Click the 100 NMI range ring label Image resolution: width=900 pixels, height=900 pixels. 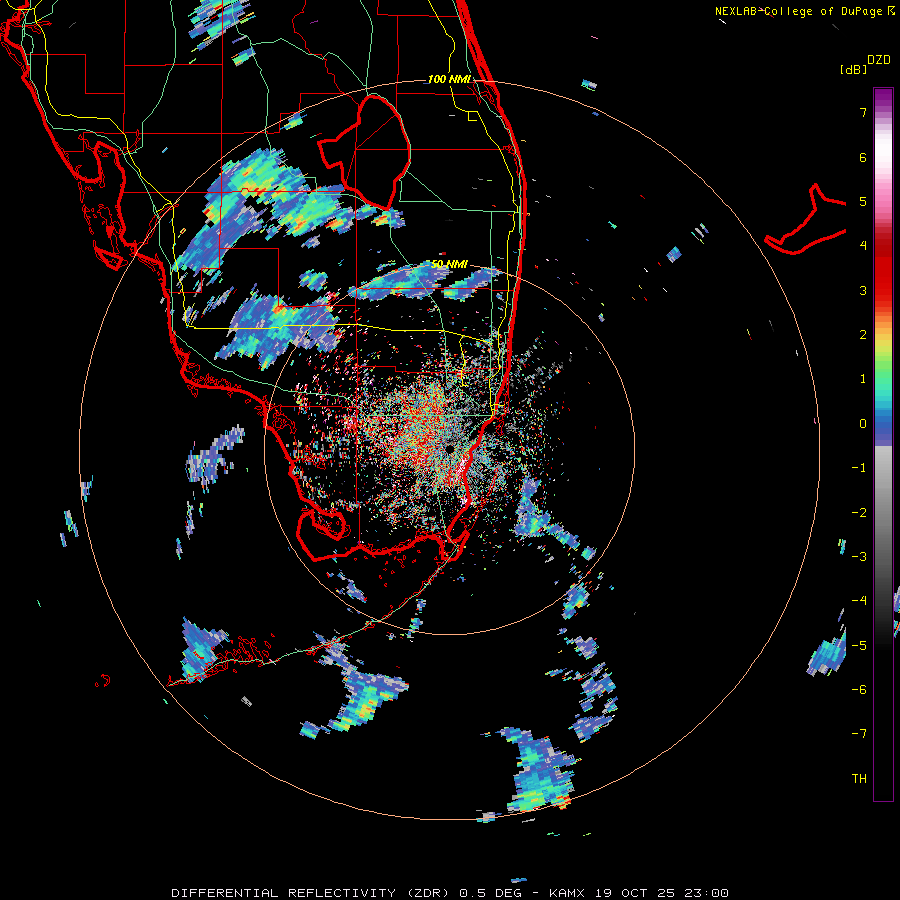pyautogui.click(x=449, y=79)
